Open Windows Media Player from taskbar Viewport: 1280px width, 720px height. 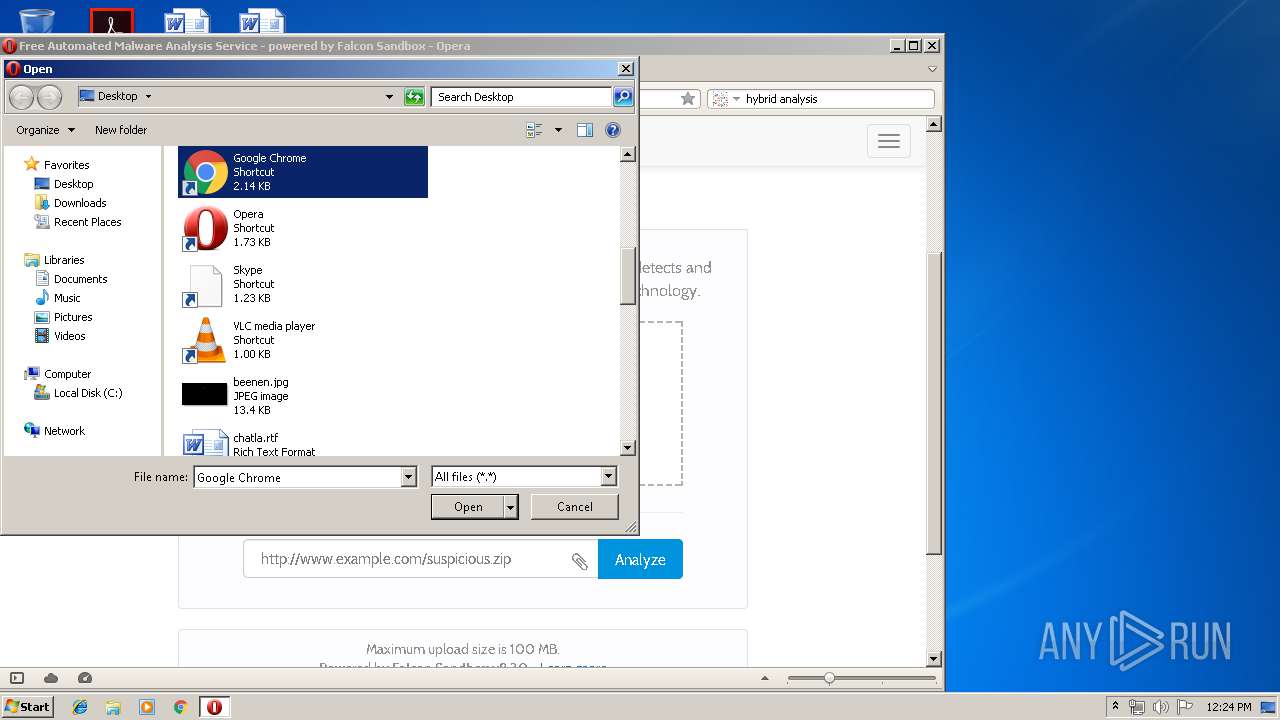[147, 707]
